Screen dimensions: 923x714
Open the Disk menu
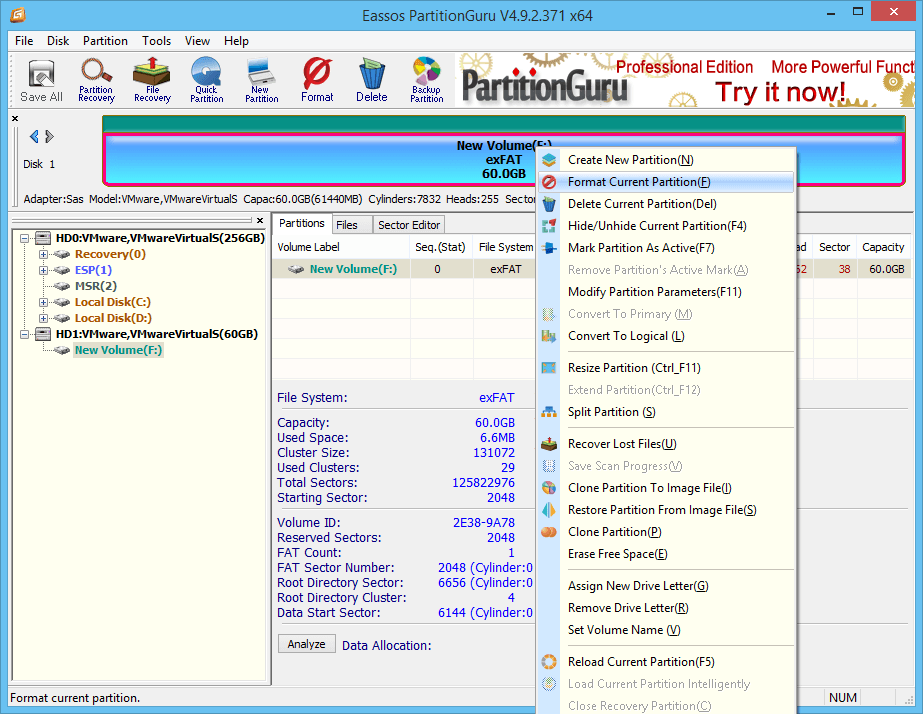click(x=58, y=41)
